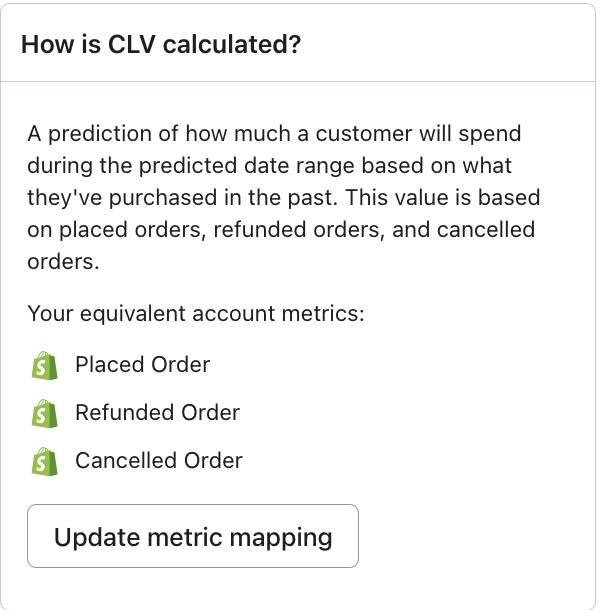Click the "Your equivalent account metrics:" text

[196, 314]
